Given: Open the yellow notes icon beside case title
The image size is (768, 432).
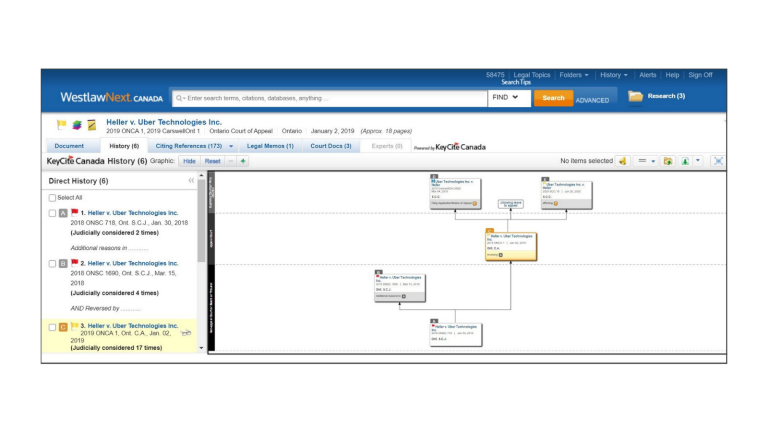Looking at the screenshot, I should click(x=92, y=125).
